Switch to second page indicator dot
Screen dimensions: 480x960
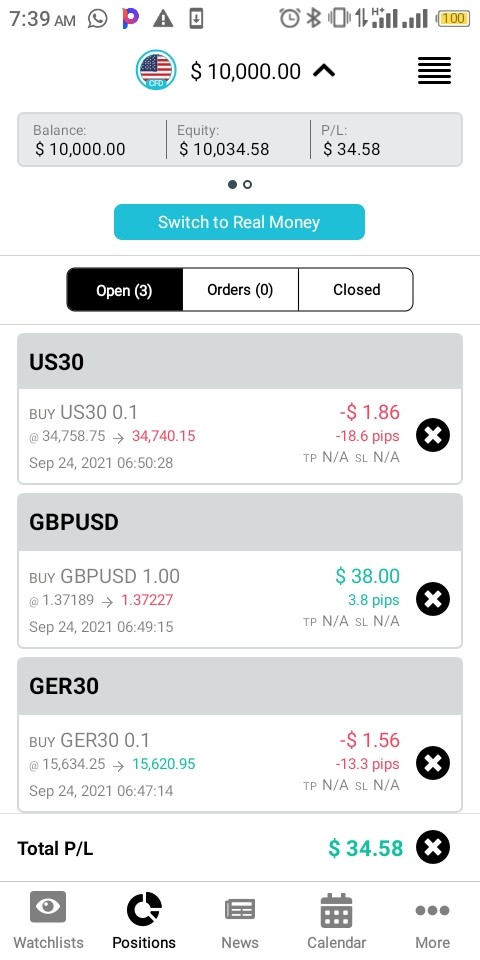point(247,184)
